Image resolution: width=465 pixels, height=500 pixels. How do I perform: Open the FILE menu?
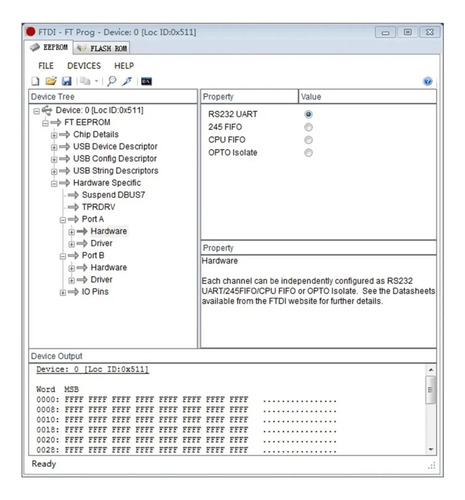(x=46, y=66)
